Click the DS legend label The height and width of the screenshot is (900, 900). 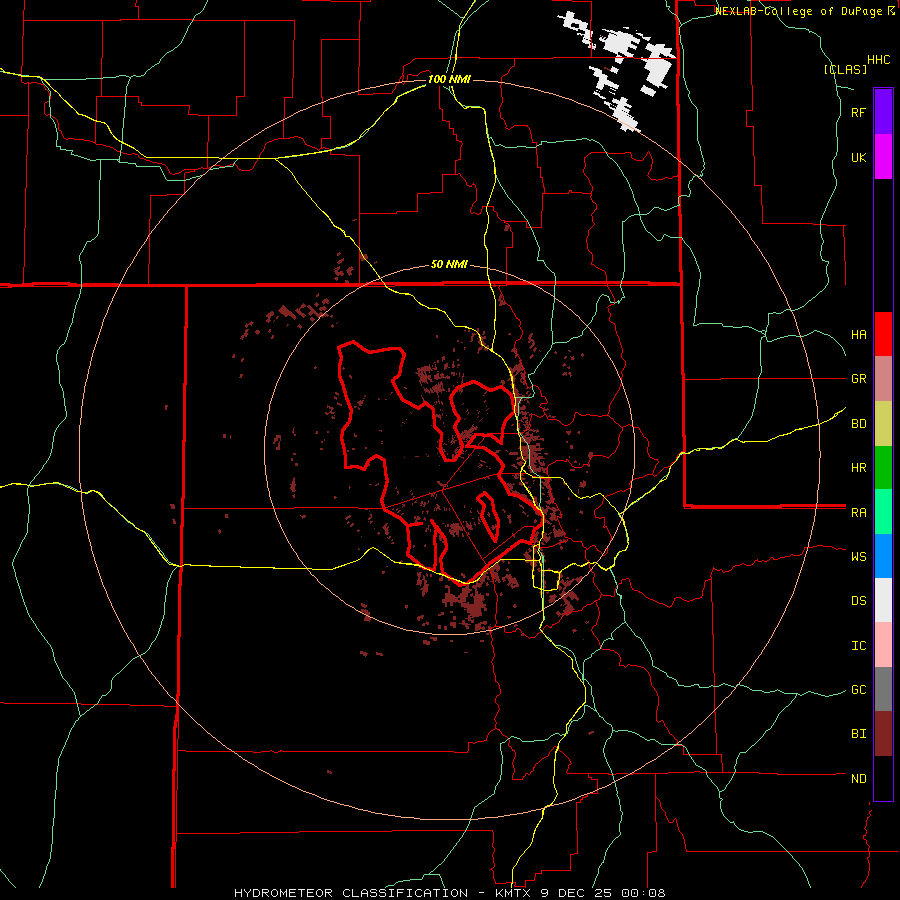tap(858, 601)
